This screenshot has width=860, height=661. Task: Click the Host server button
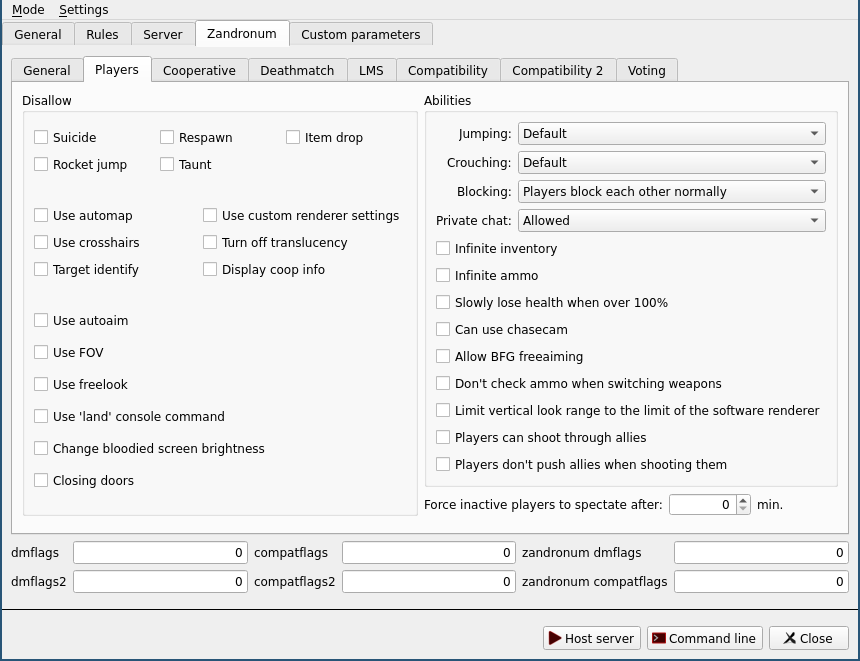pos(592,638)
